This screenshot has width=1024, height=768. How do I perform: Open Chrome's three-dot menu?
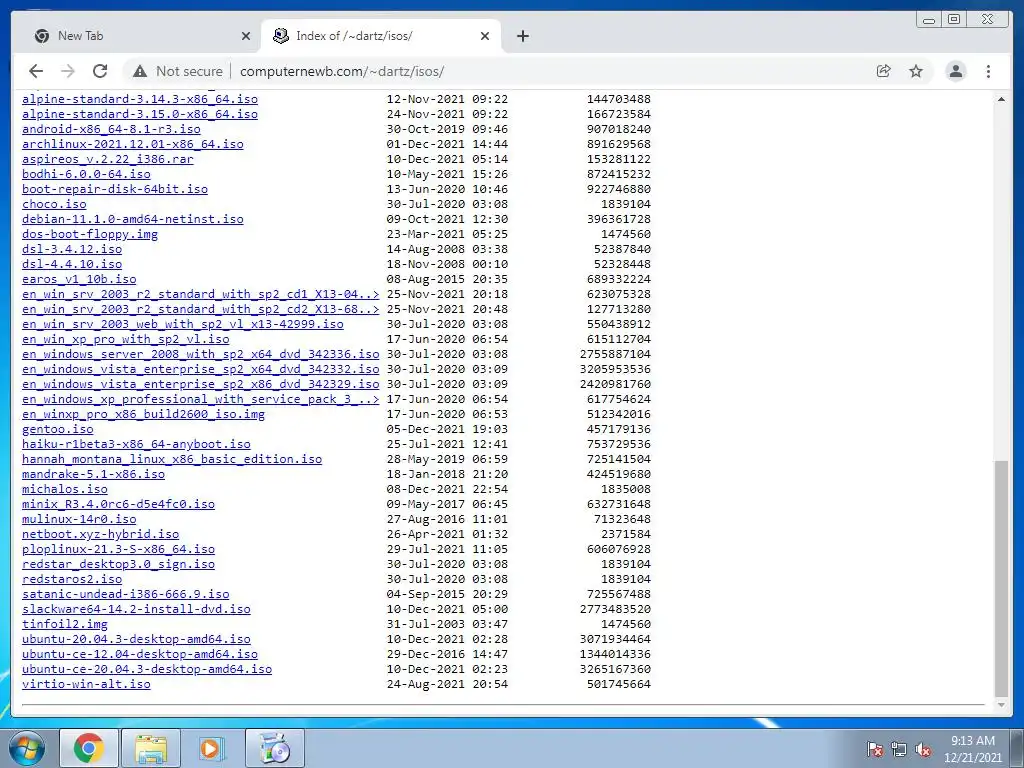point(988,71)
